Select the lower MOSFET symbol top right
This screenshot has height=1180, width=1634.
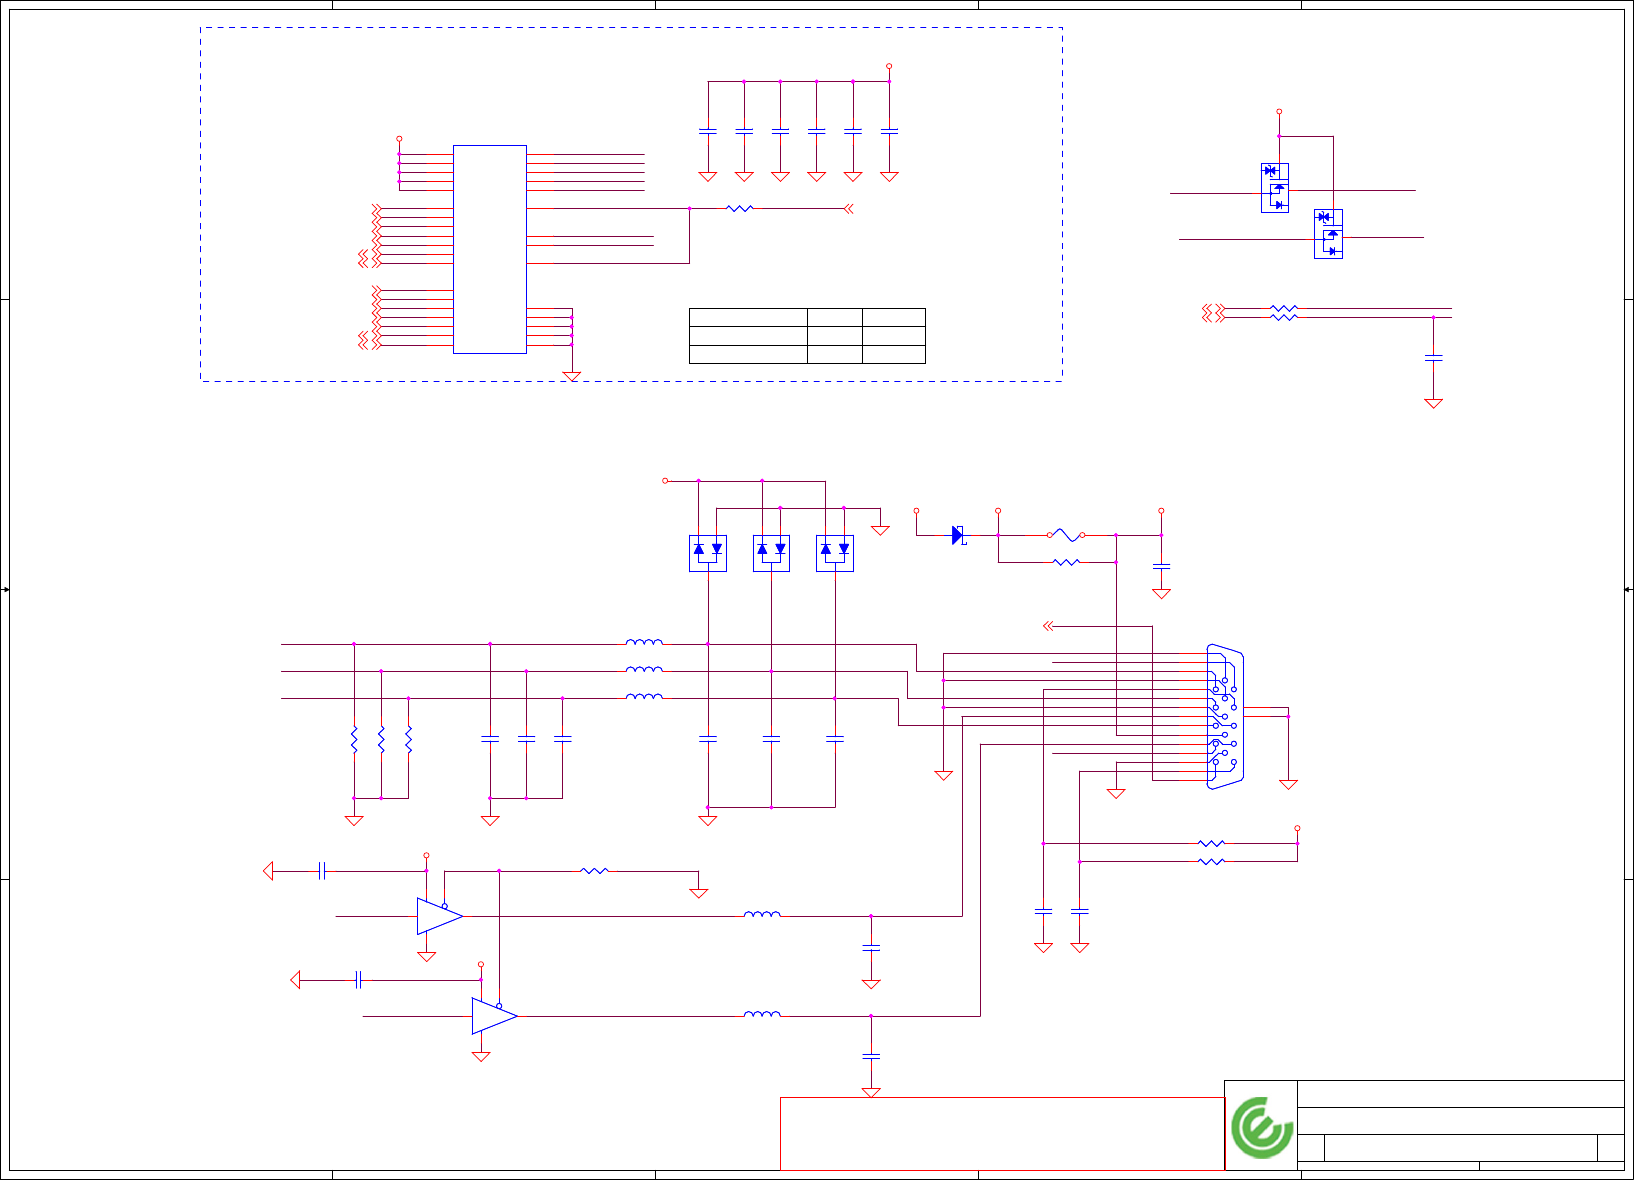1328,234
